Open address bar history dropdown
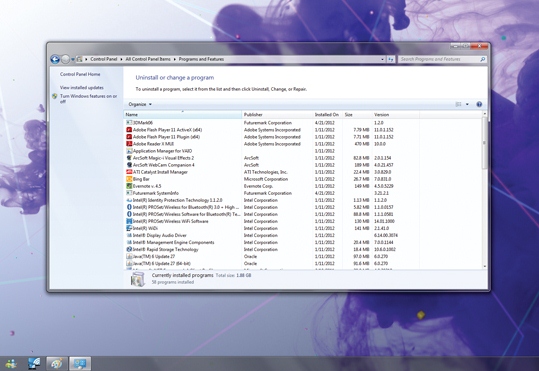 (382, 59)
